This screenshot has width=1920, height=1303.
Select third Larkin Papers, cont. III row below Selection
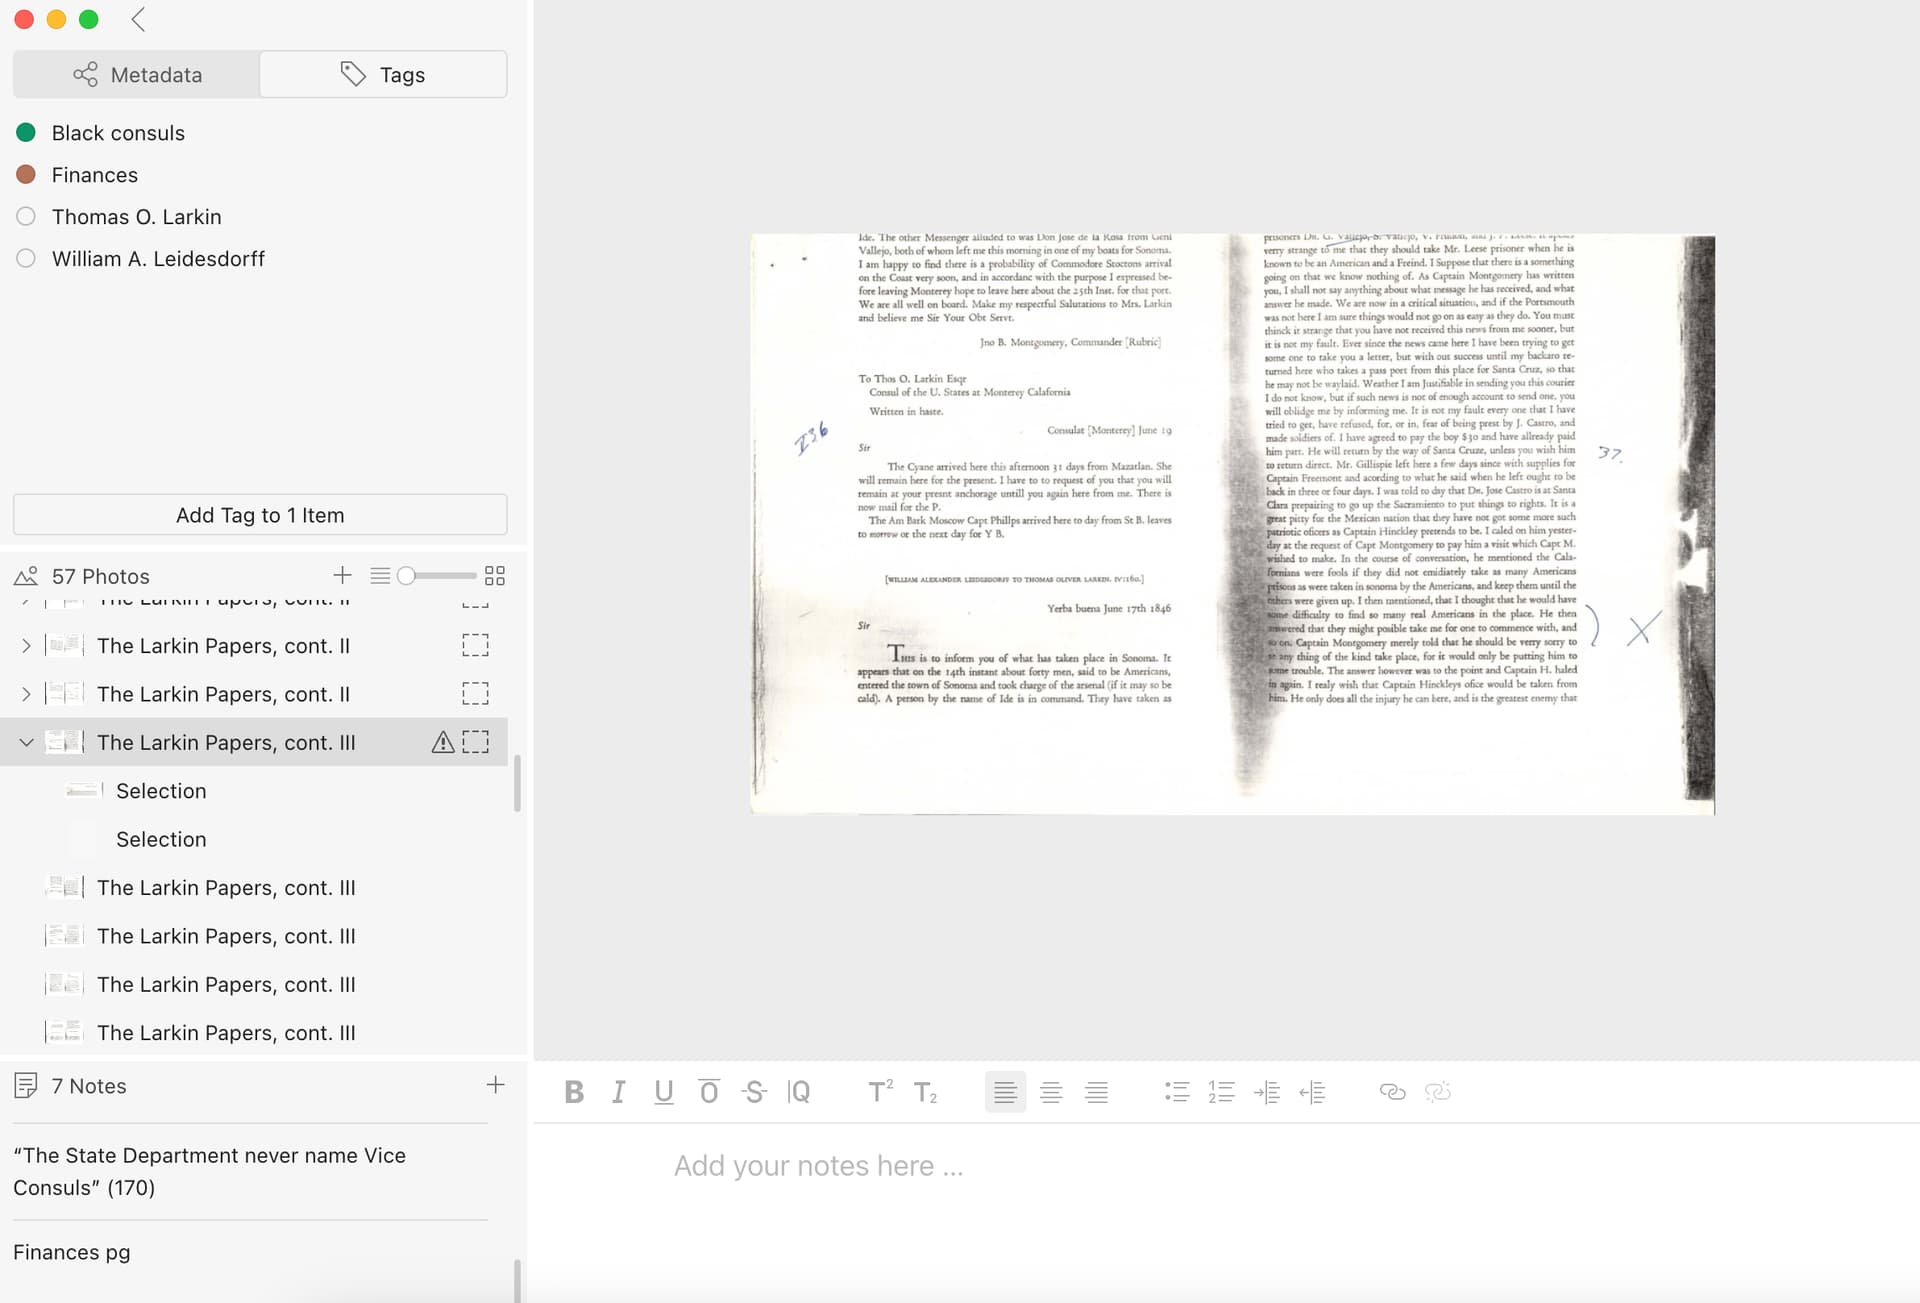click(x=254, y=985)
